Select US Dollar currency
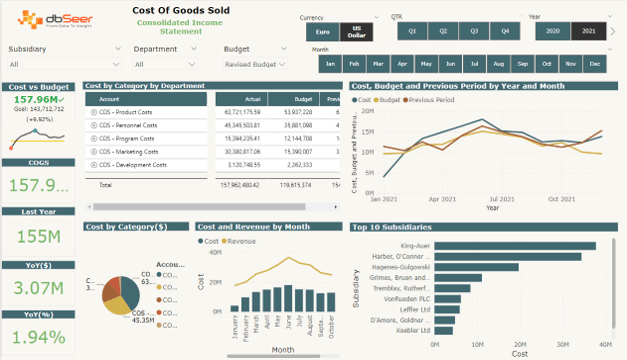This screenshot has height=360, width=627. pyautogui.click(x=356, y=32)
